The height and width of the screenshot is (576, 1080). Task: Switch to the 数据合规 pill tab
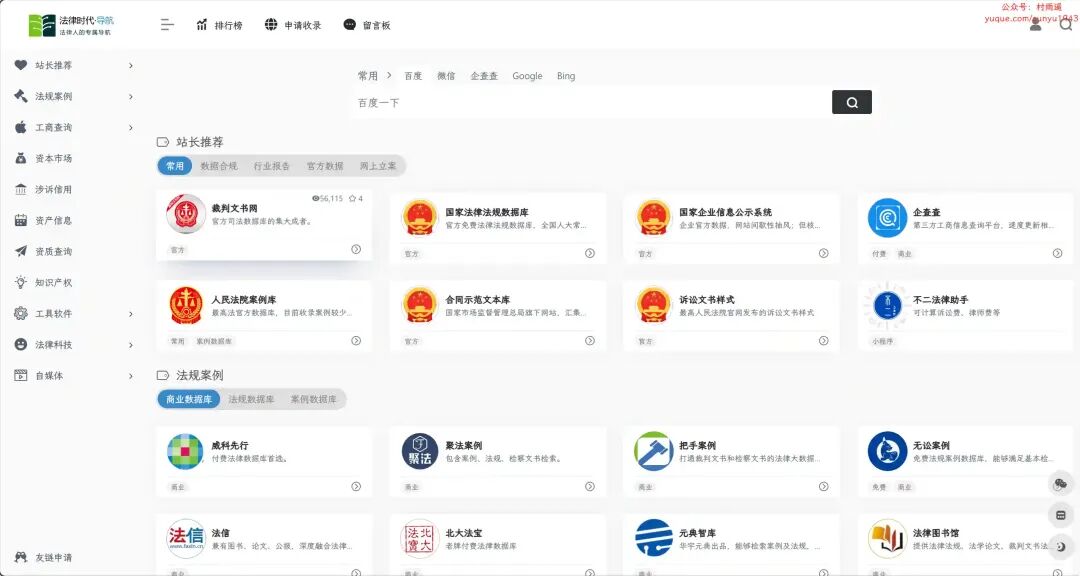click(219, 166)
